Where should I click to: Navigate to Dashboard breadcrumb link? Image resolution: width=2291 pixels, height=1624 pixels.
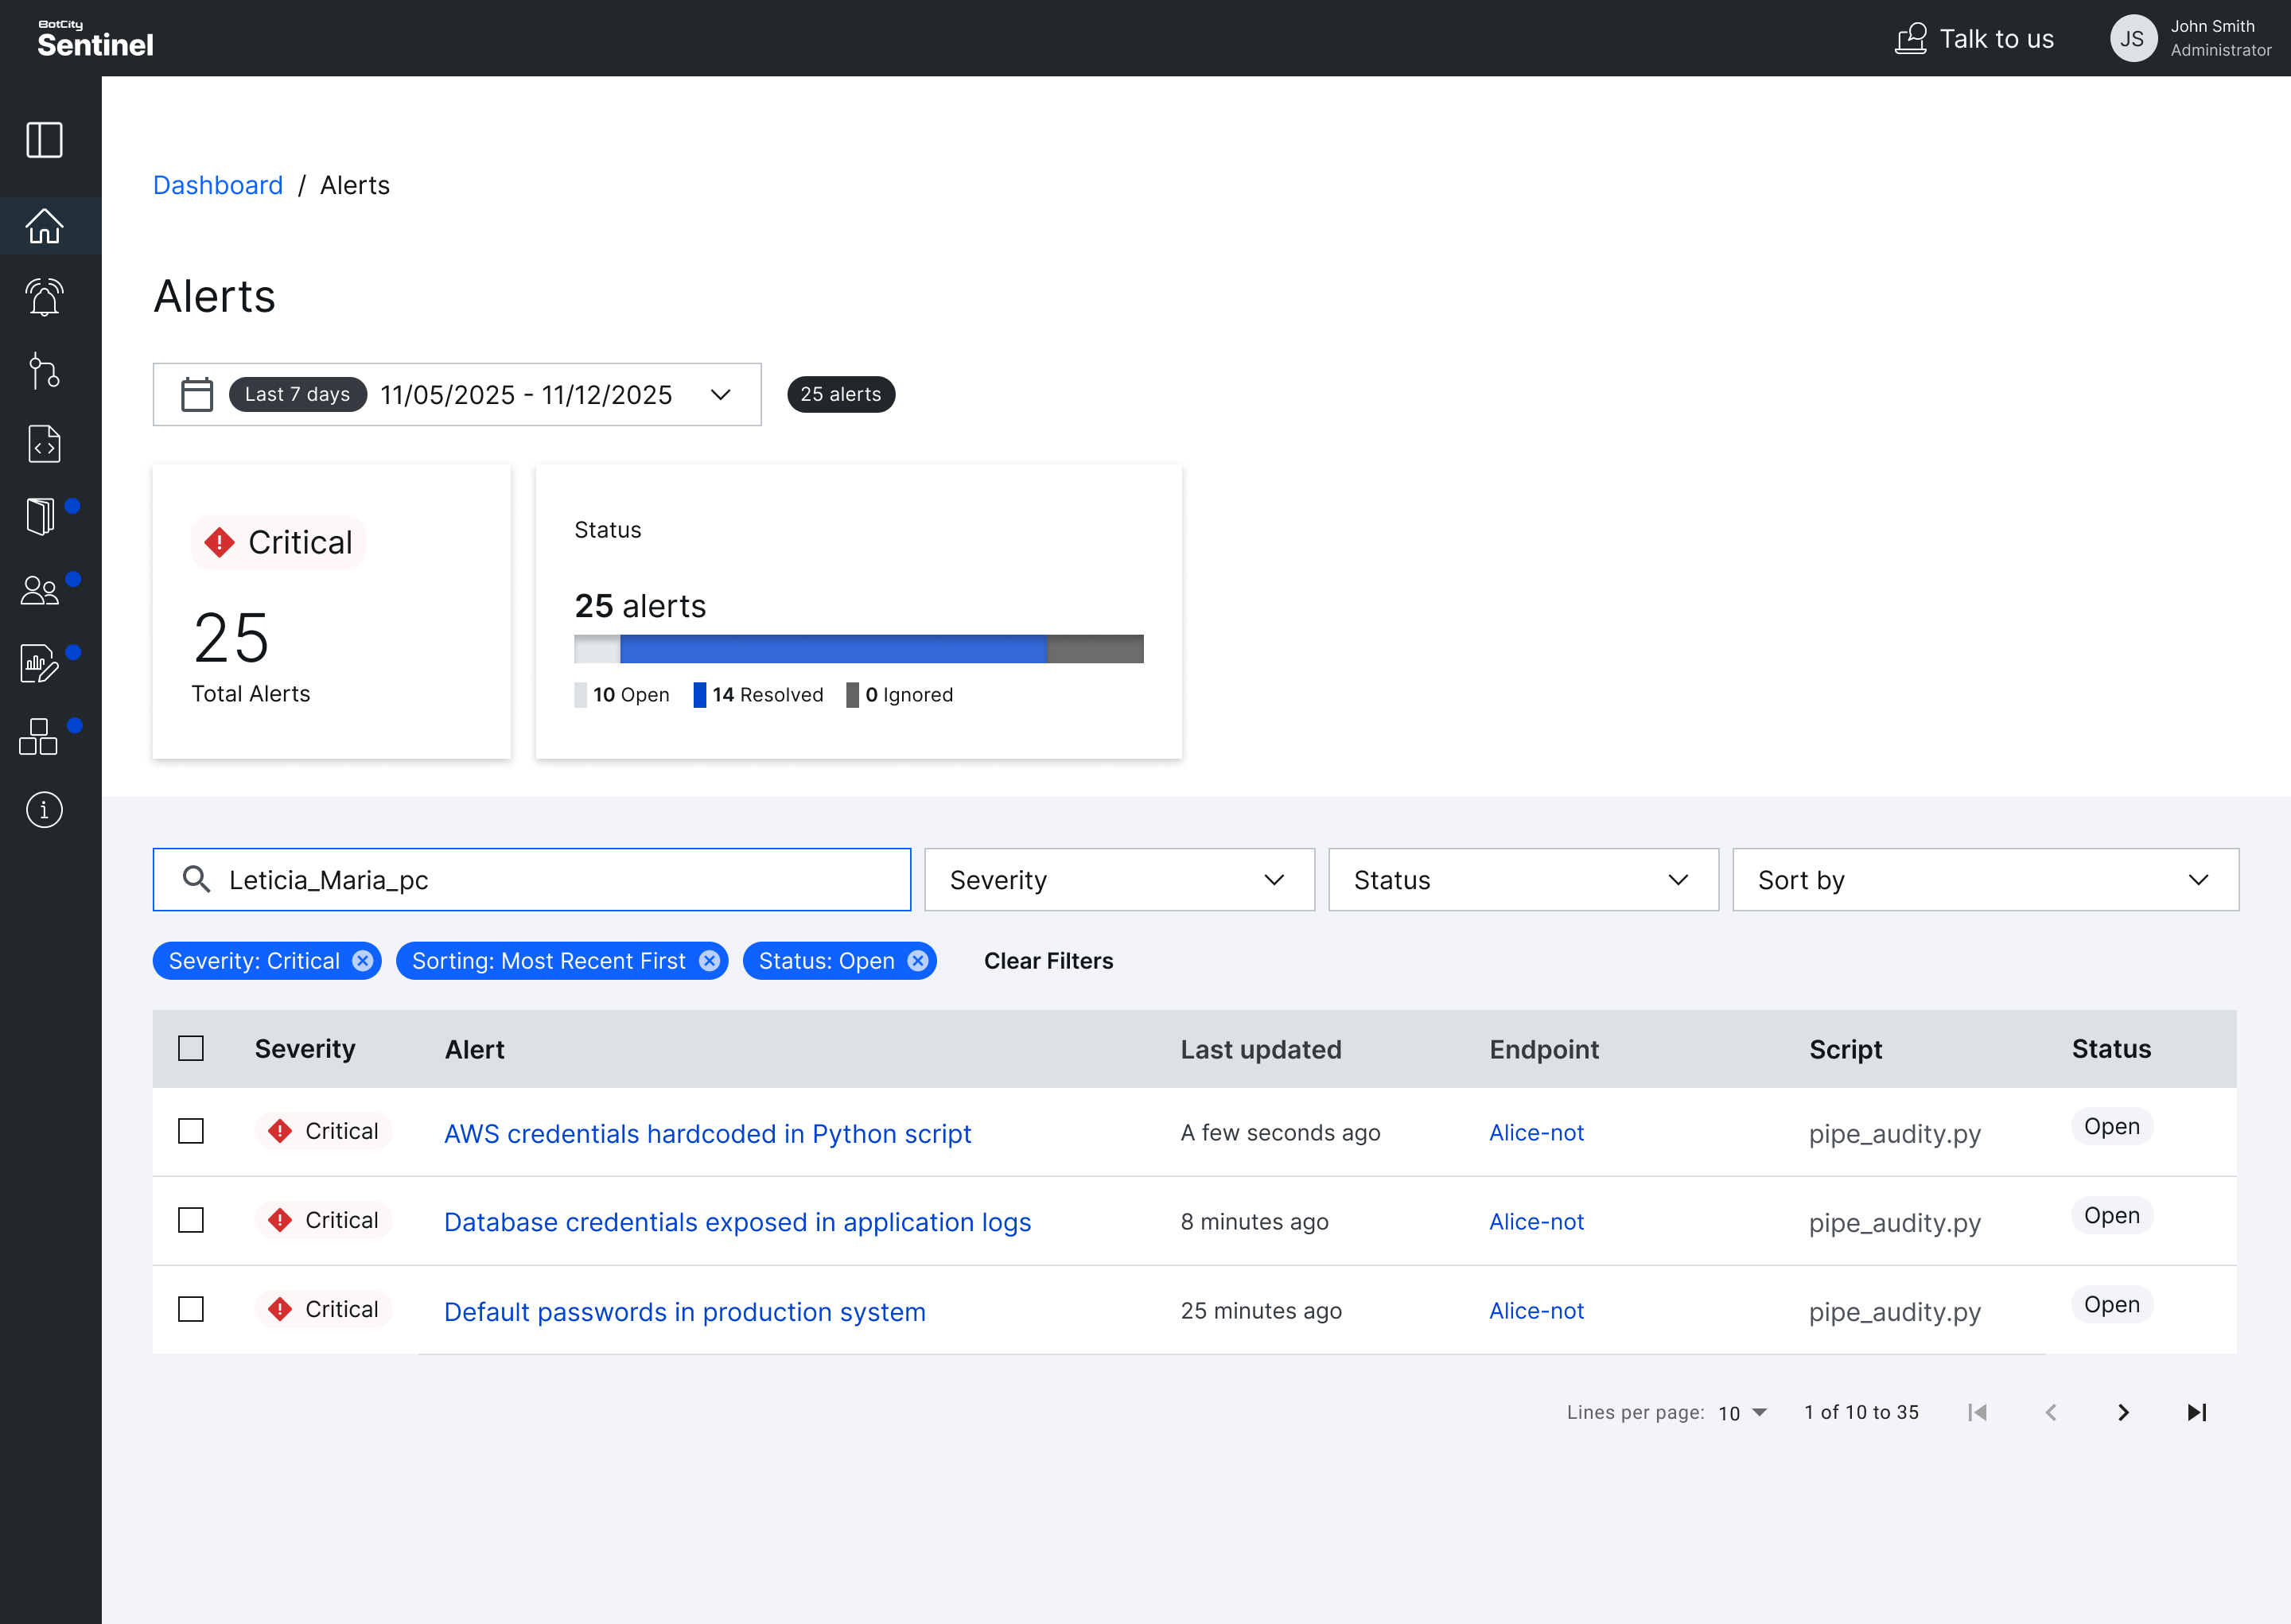point(218,185)
